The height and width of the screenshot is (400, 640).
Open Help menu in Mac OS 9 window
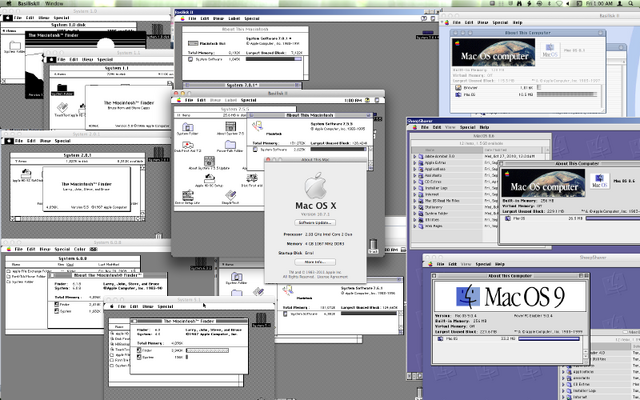coord(500,264)
